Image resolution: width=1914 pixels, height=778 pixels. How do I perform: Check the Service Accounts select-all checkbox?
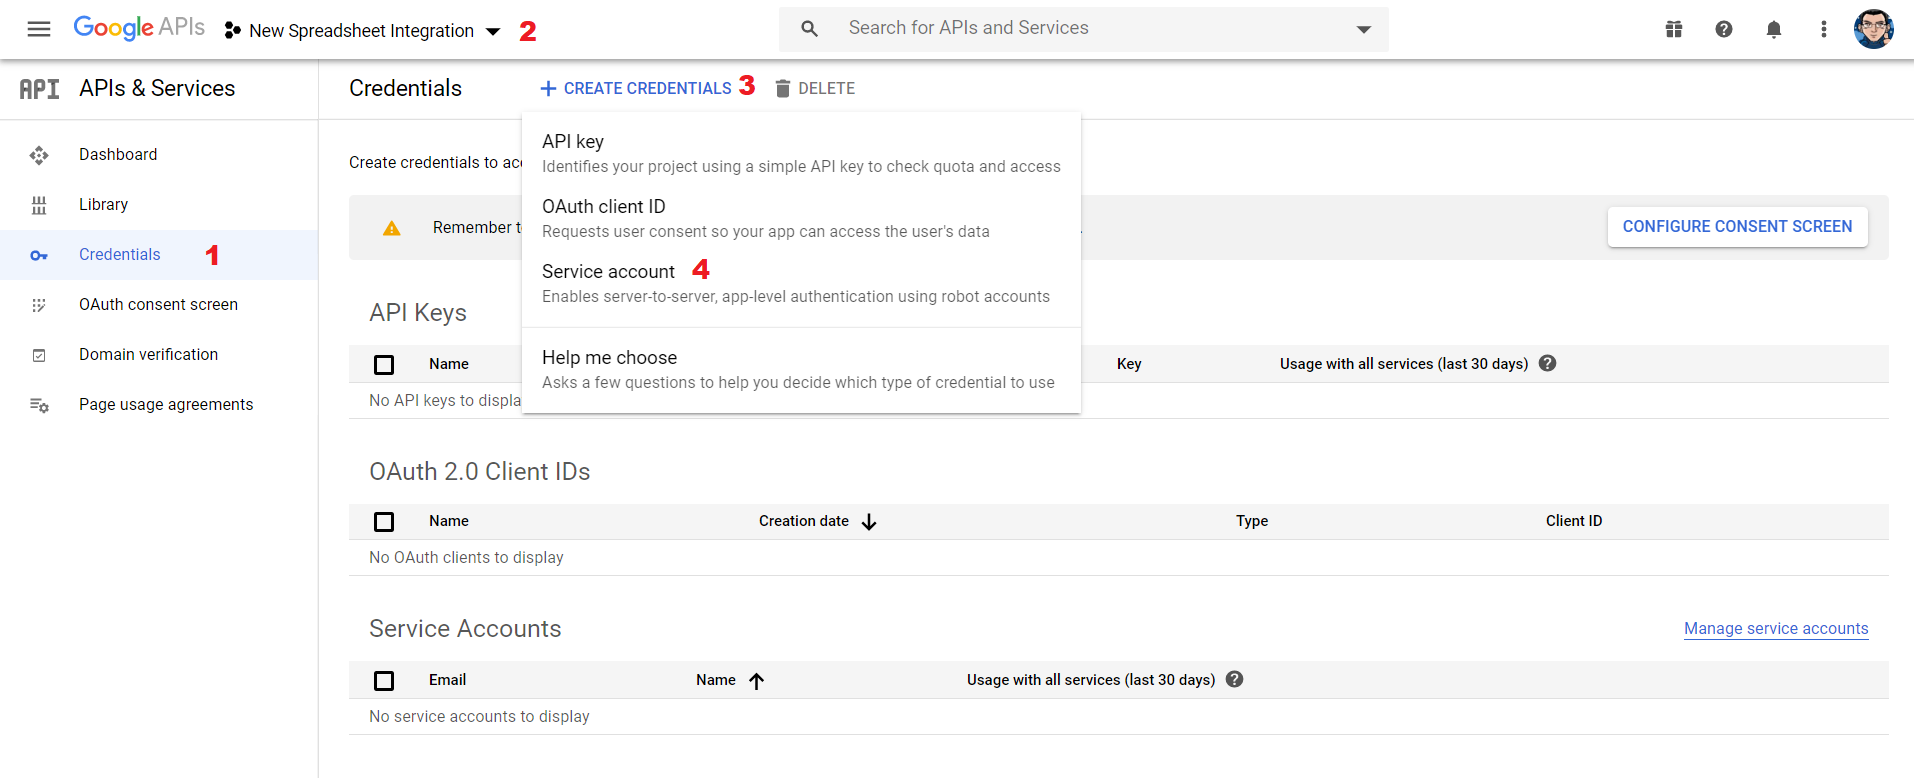pyautogui.click(x=384, y=680)
